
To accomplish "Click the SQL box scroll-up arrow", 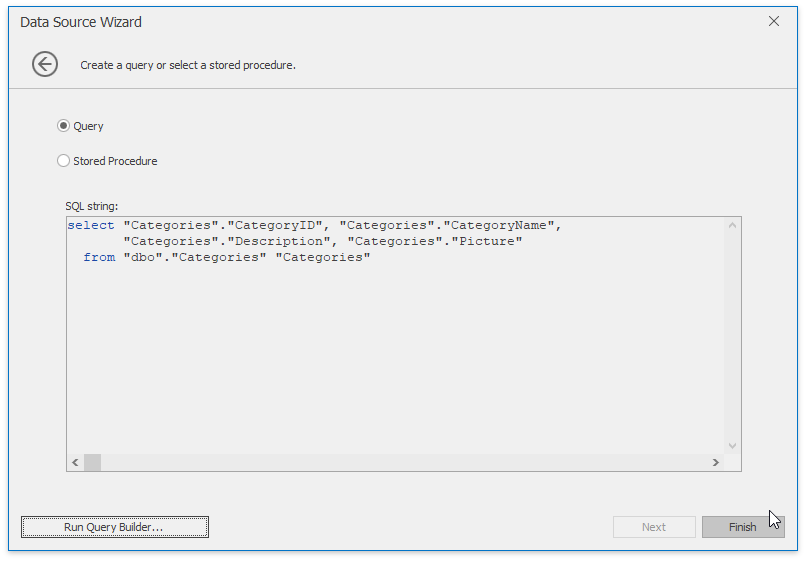I will click(732, 226).
